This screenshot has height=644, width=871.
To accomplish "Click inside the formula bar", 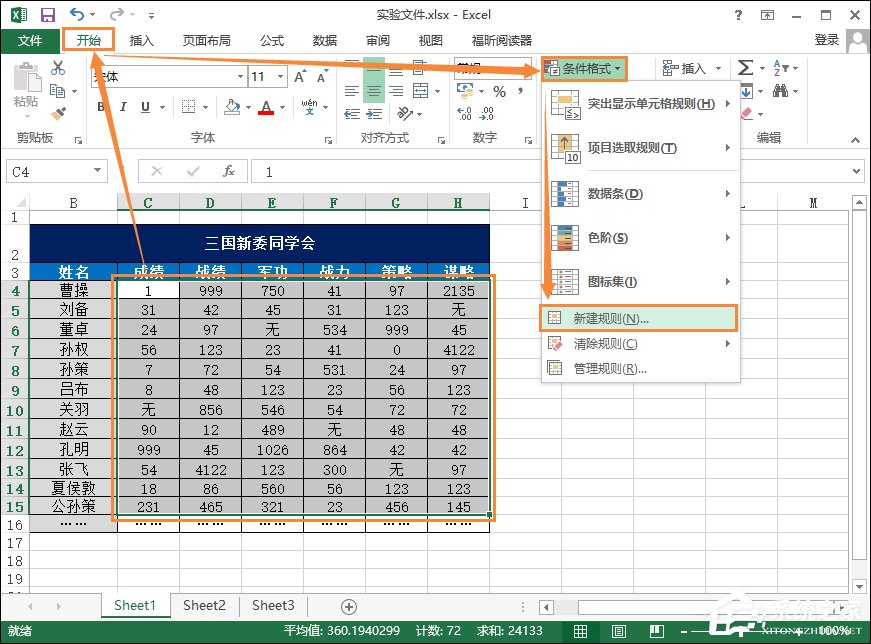I will 400,170.
